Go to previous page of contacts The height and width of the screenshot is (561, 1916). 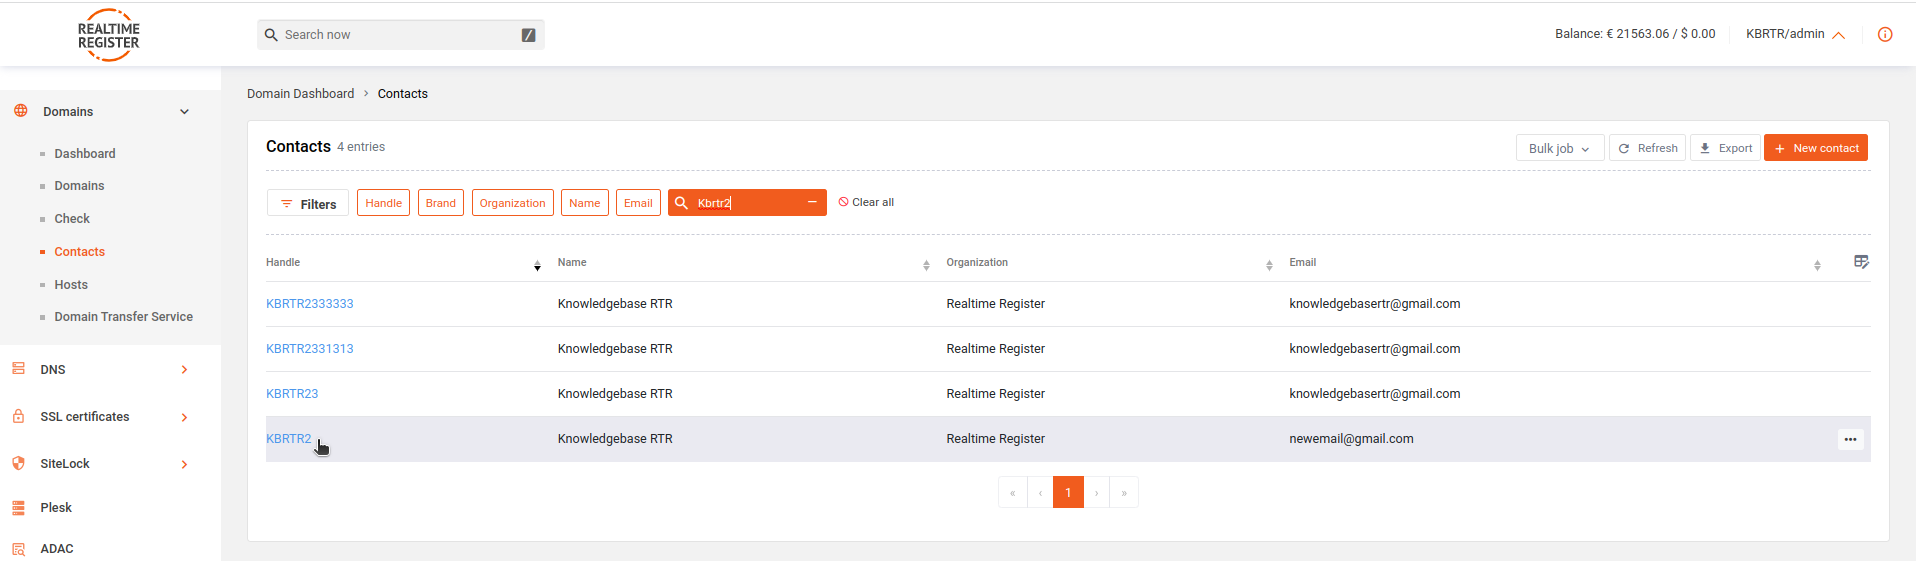coord(1040,492)
